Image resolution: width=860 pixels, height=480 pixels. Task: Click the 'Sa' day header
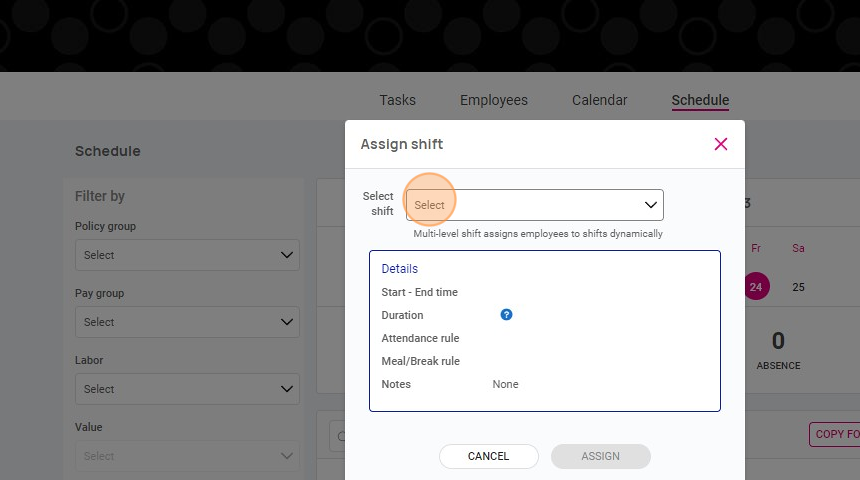click(x=799, y=248)
